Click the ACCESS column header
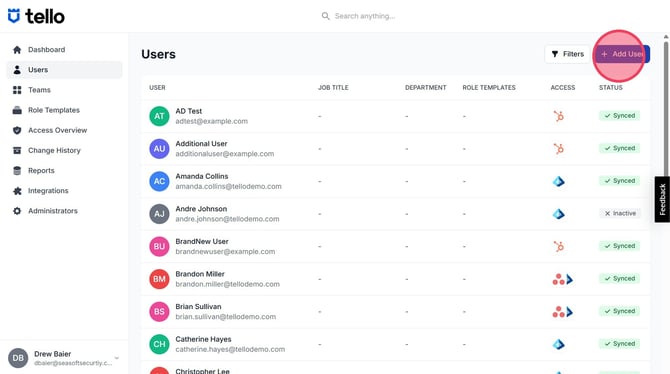This screenshot has height=374, width=670. coord(563,88)
